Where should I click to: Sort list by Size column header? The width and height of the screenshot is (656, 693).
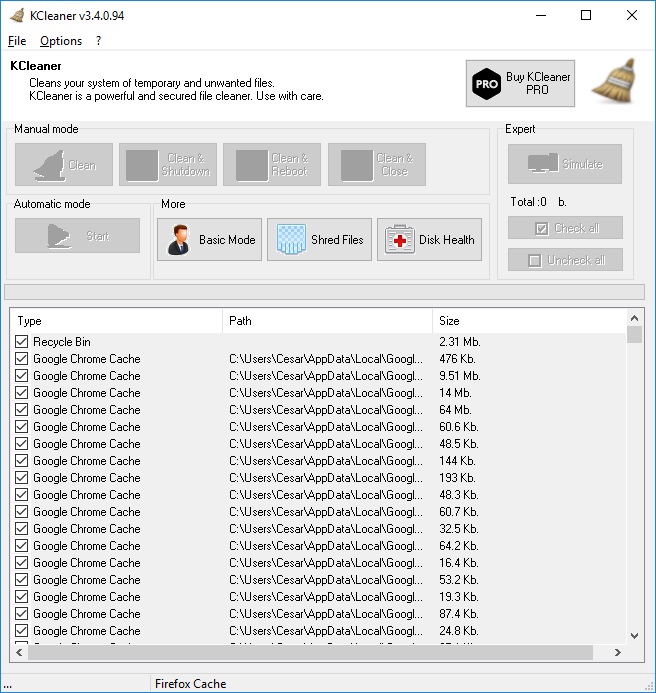529,321
